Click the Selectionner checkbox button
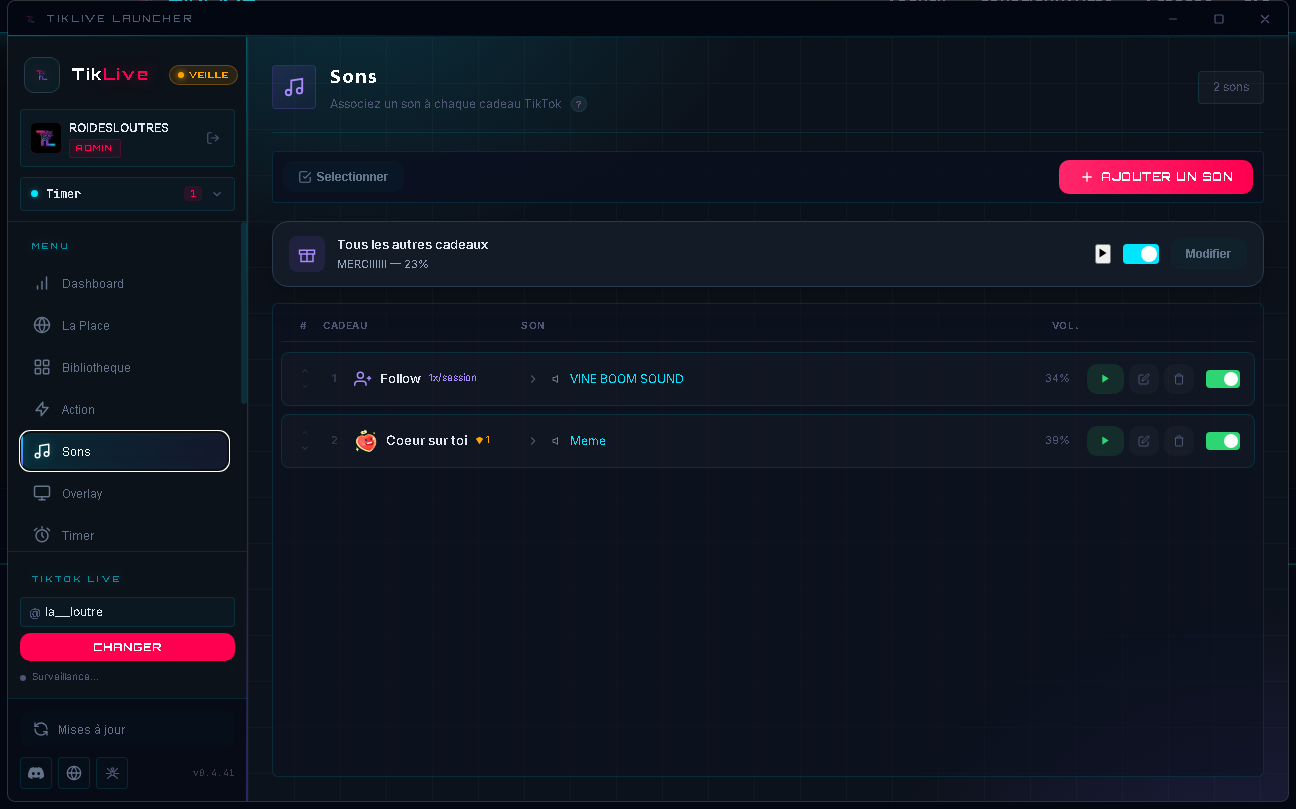This screenshot has width=1296, height=809. tap(343, 177)
